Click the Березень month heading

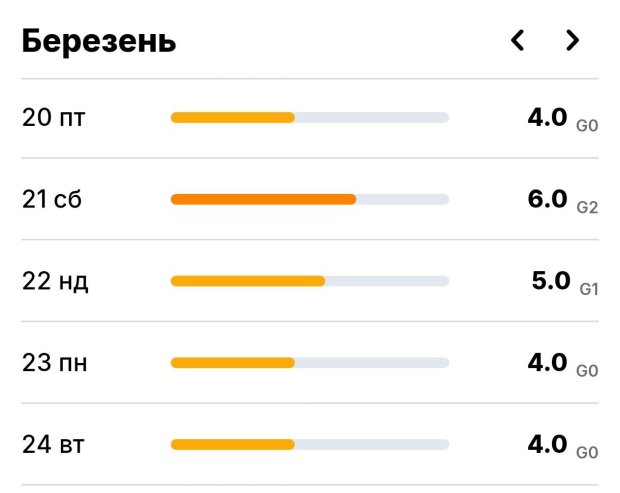tap(99, 41)
